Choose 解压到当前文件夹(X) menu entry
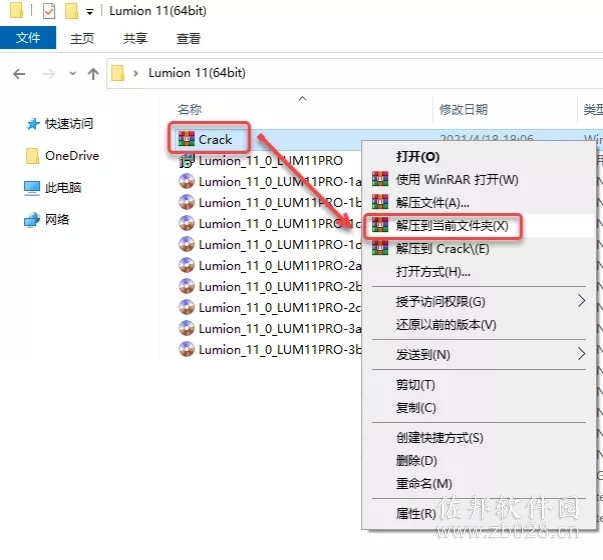The image size is (603, 560). (x=452, y=225)
